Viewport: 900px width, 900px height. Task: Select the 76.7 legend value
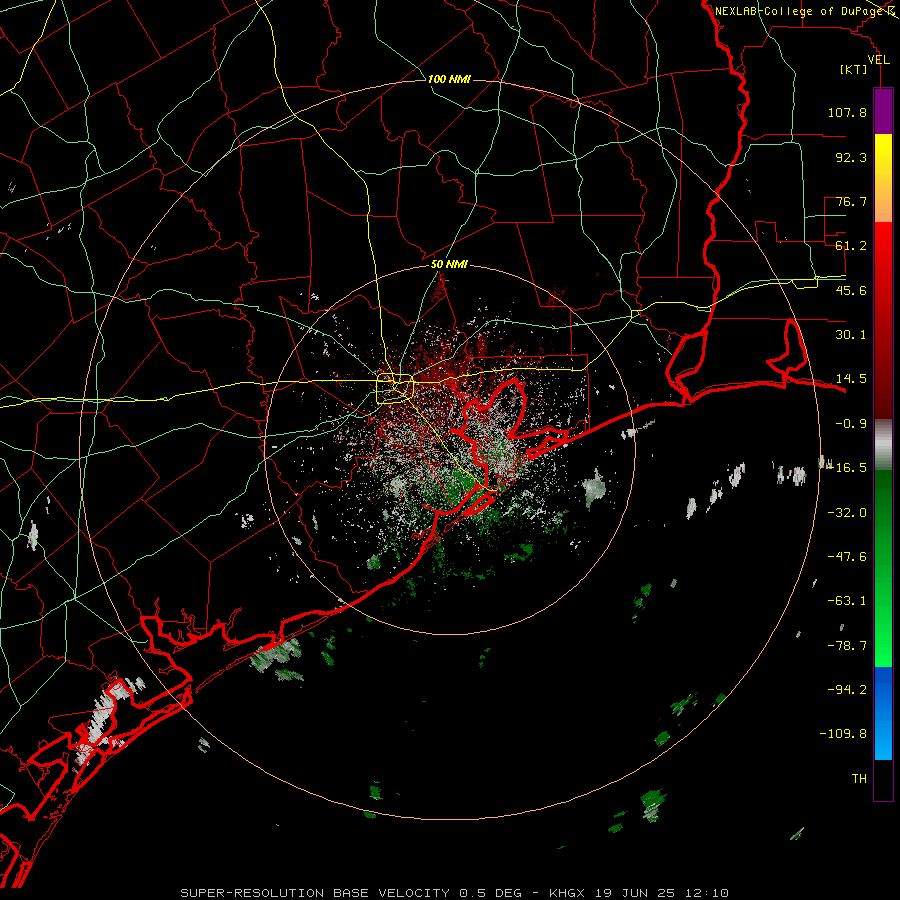[851, 201]
